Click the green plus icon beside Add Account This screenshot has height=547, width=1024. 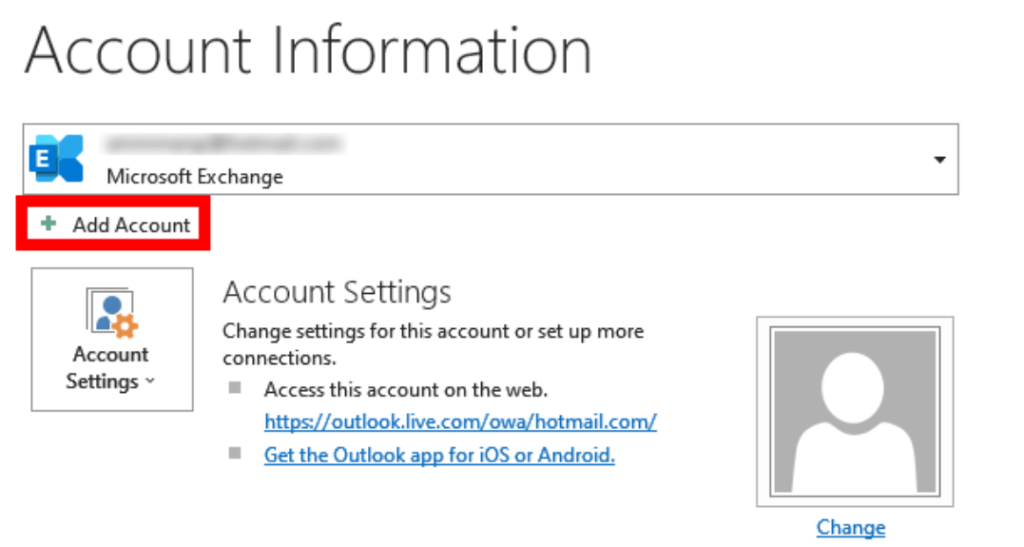click(x=48, y=224)
